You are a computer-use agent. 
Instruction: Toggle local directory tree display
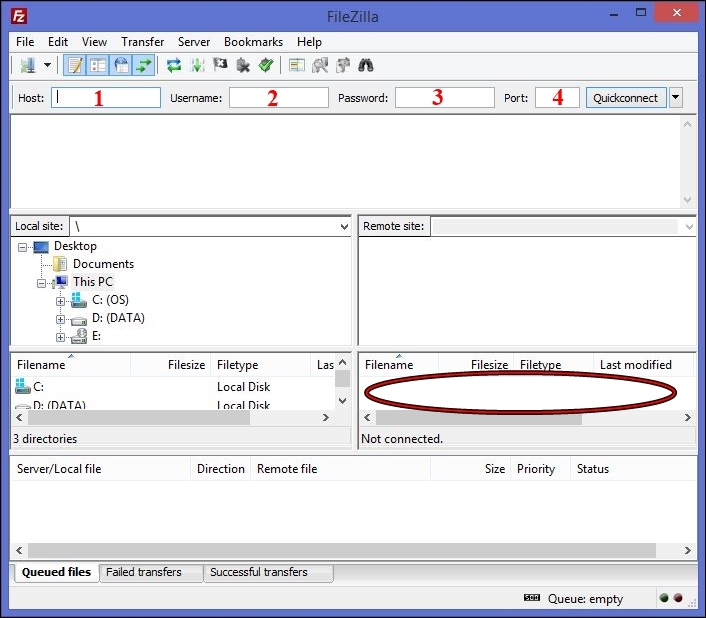pos(98,66)
